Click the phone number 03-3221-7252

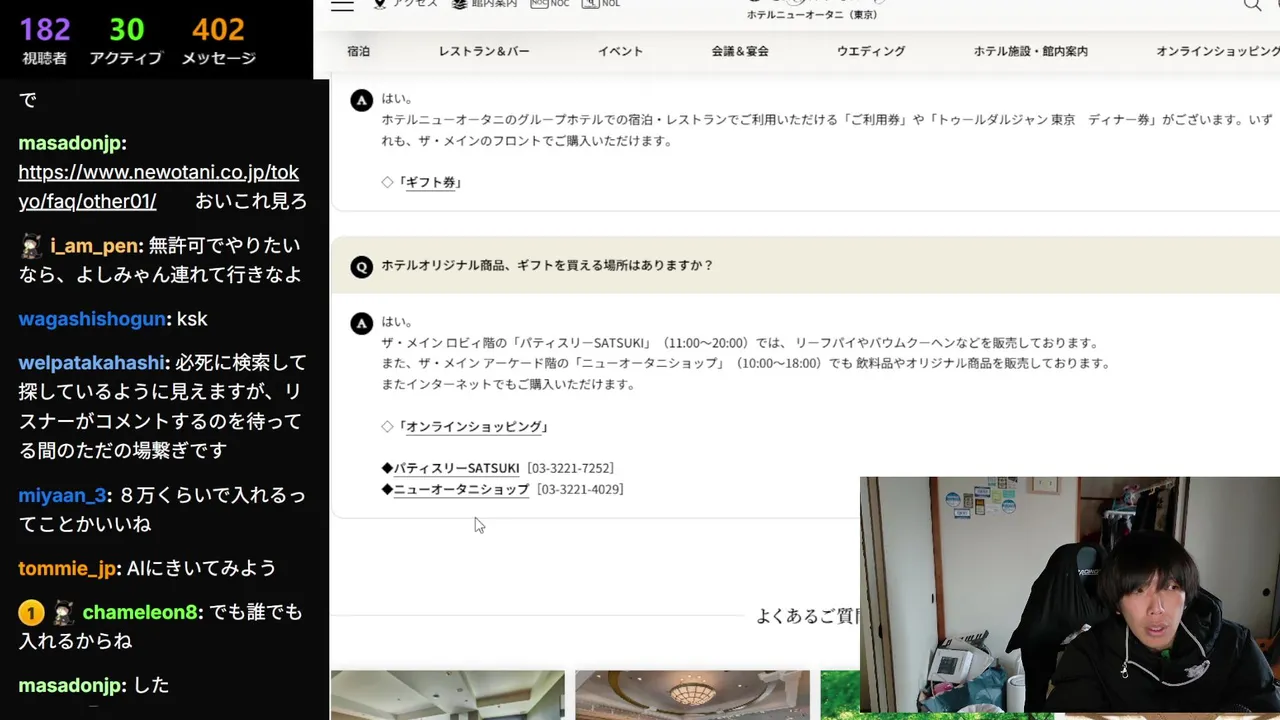[570, 468]
